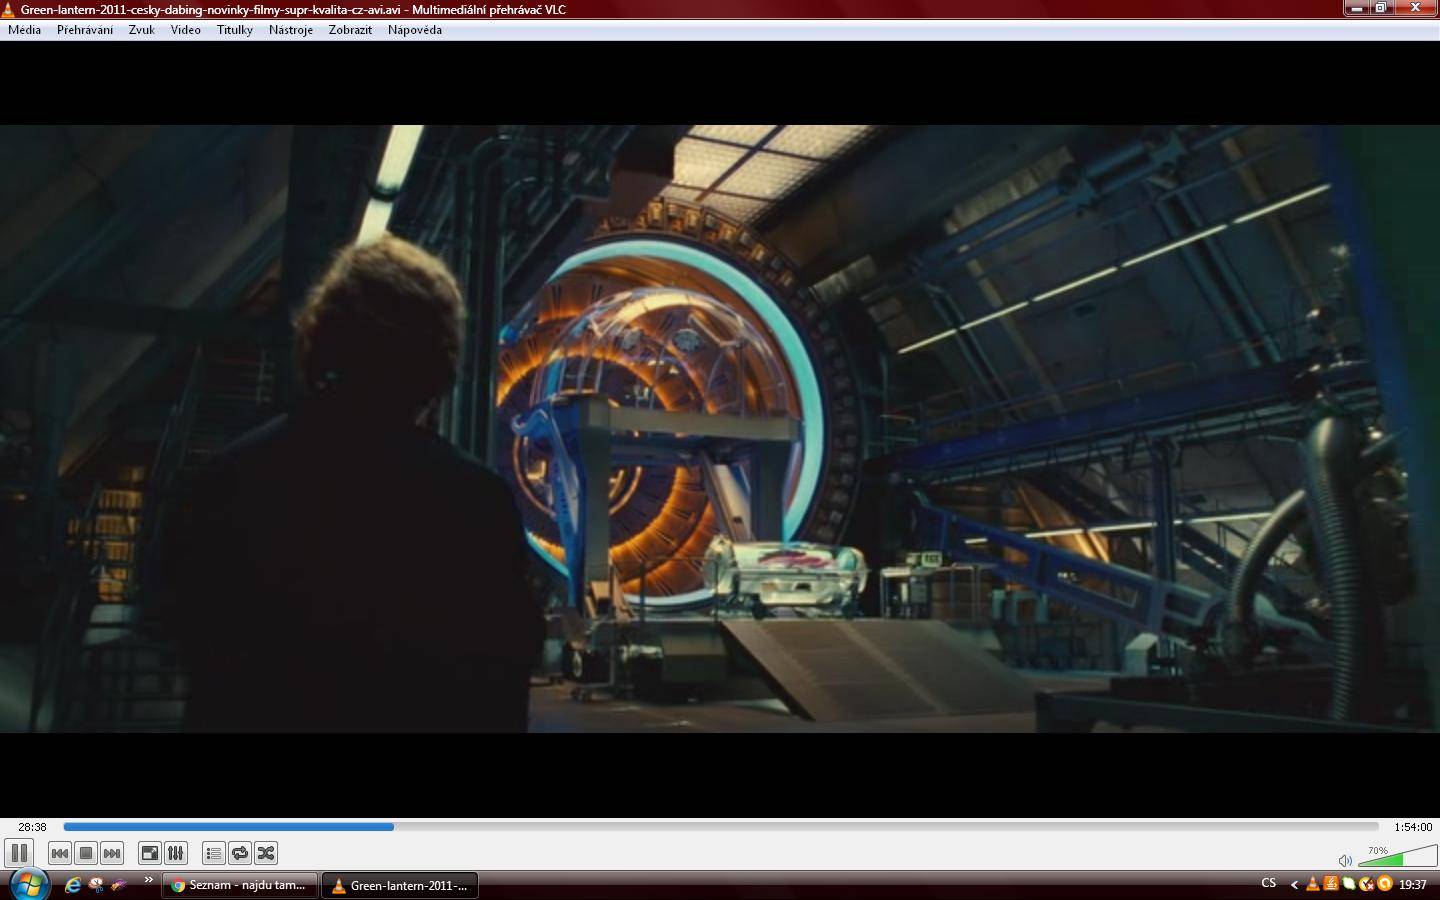Click the orange circular update tray icon
This screenshot has height=900, width=1440.
coord(1385,884)
